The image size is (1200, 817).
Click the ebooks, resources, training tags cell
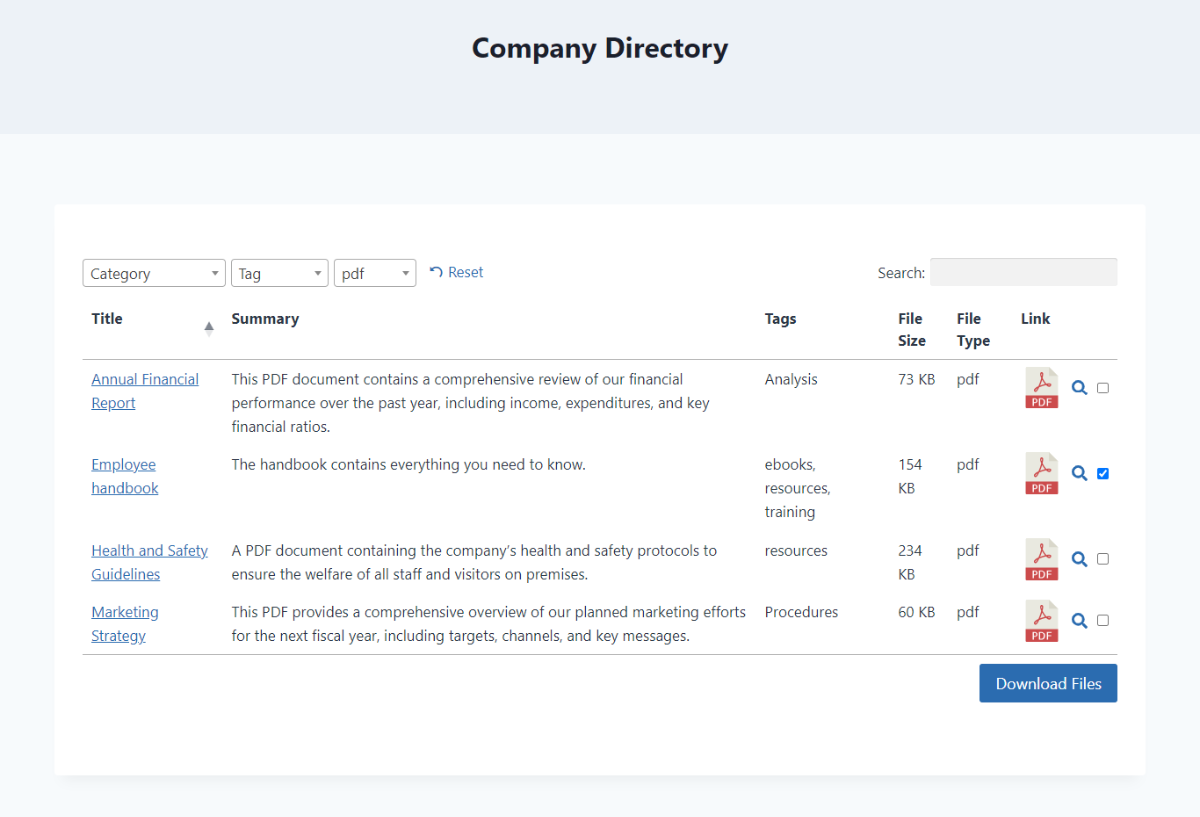point(798,488)
